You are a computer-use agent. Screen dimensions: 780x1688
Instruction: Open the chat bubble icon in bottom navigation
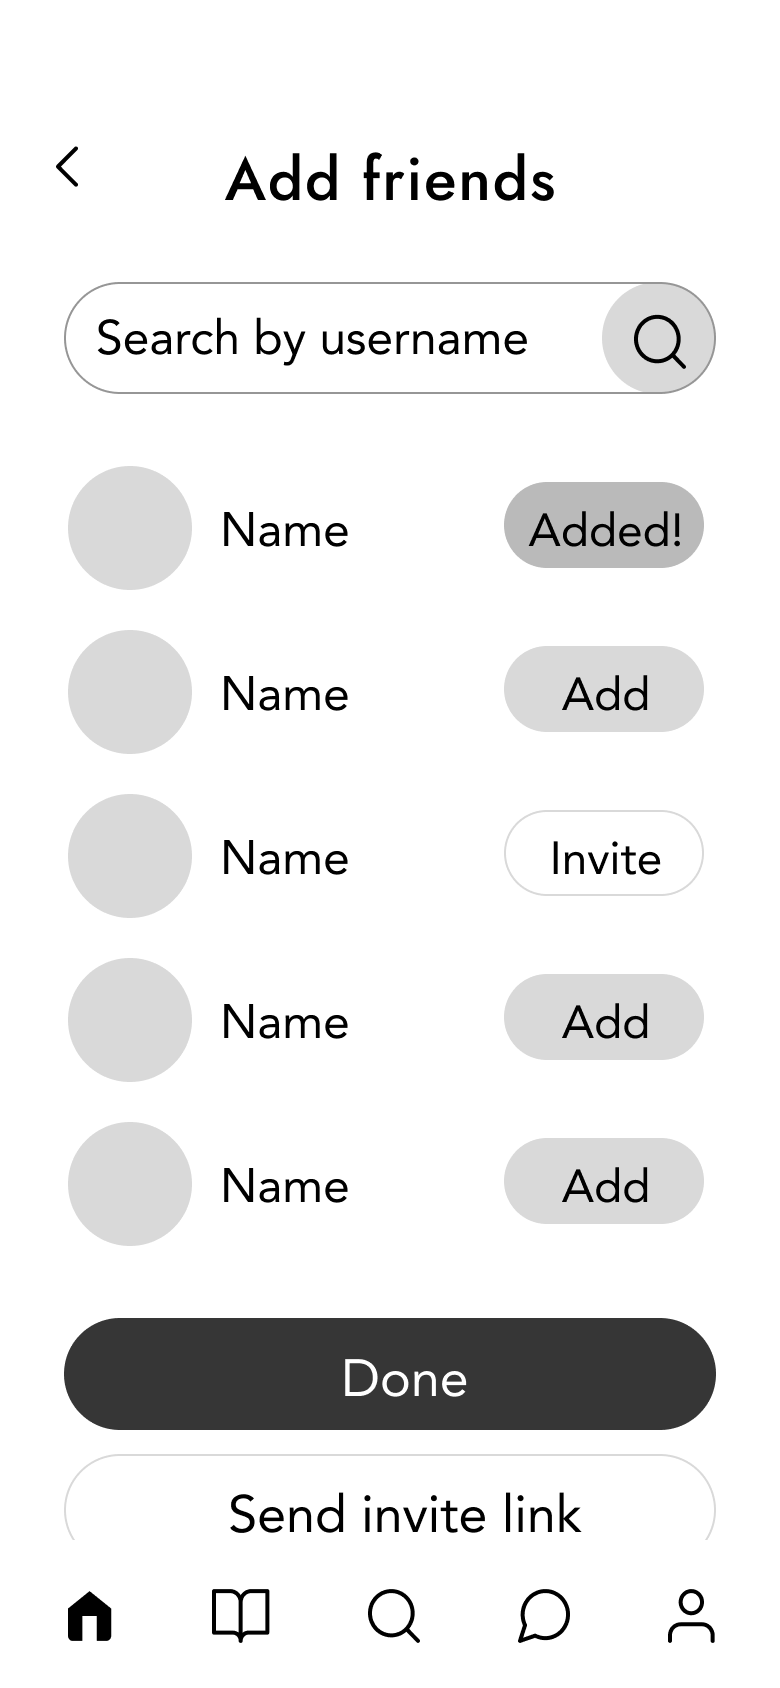[540, 1615]
